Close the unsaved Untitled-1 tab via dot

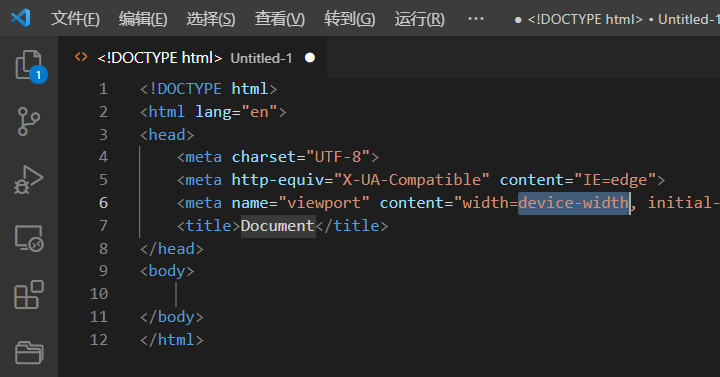click(x=310, y=58)
